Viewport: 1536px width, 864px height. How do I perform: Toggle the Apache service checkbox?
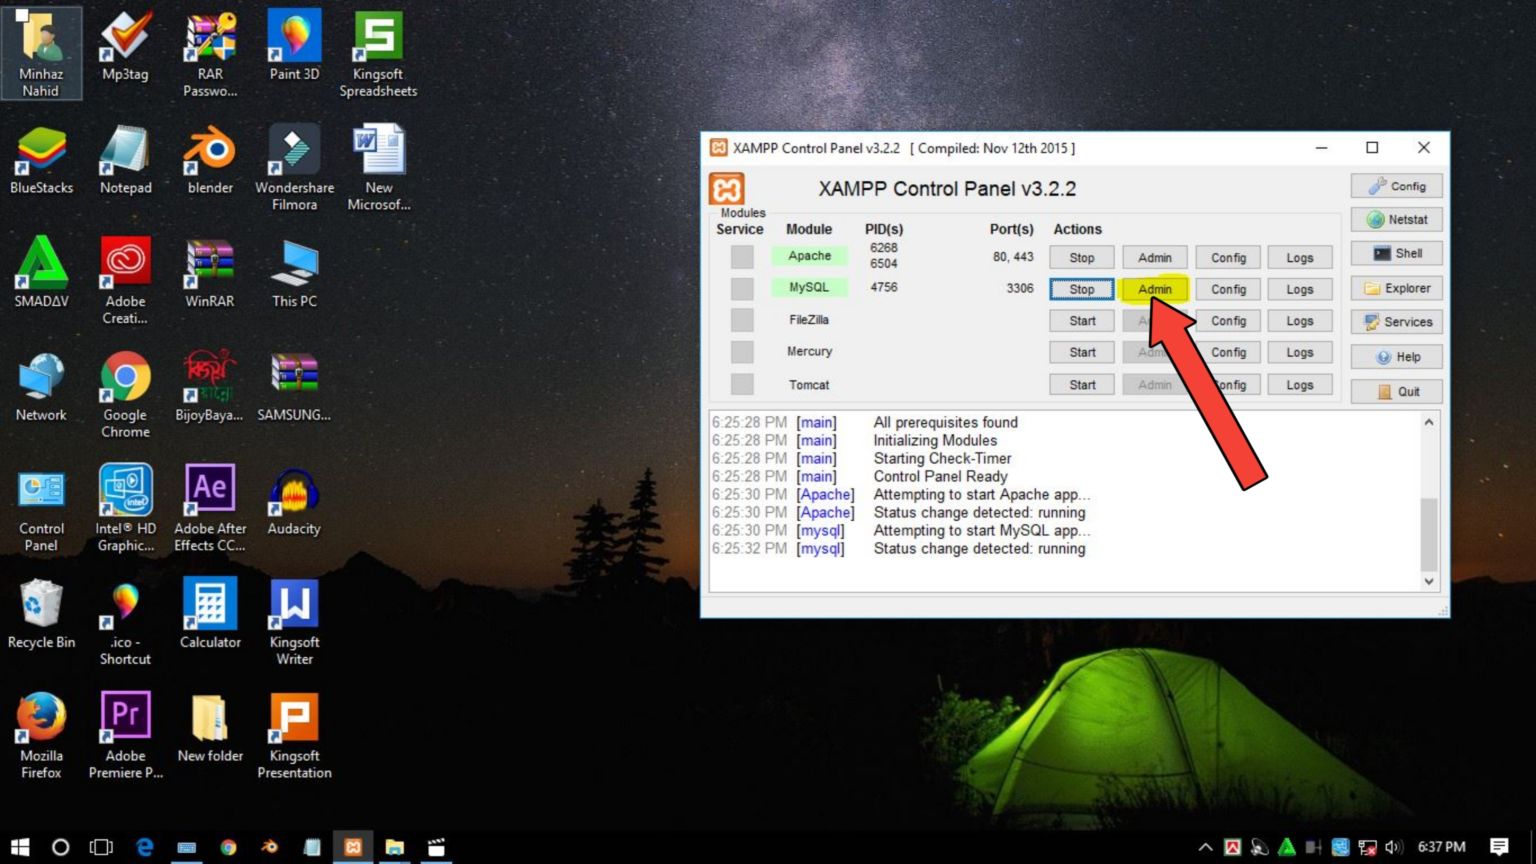[742, 257]
